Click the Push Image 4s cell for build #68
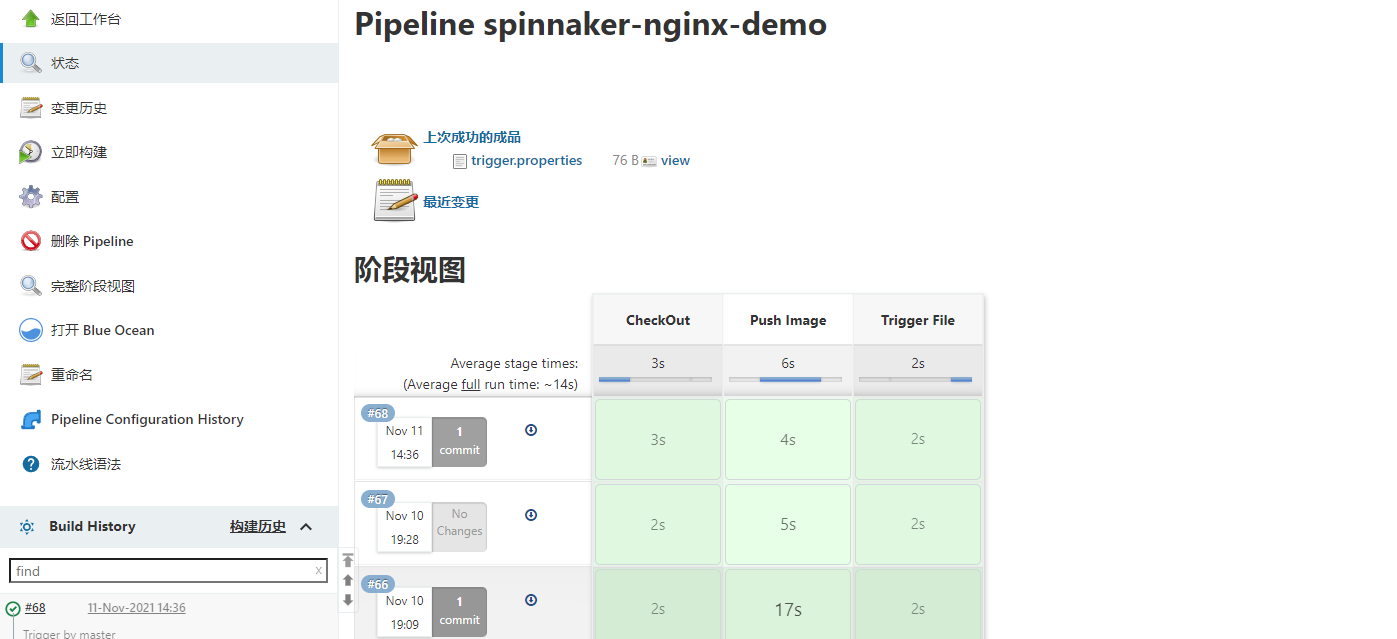 (788, 439)
